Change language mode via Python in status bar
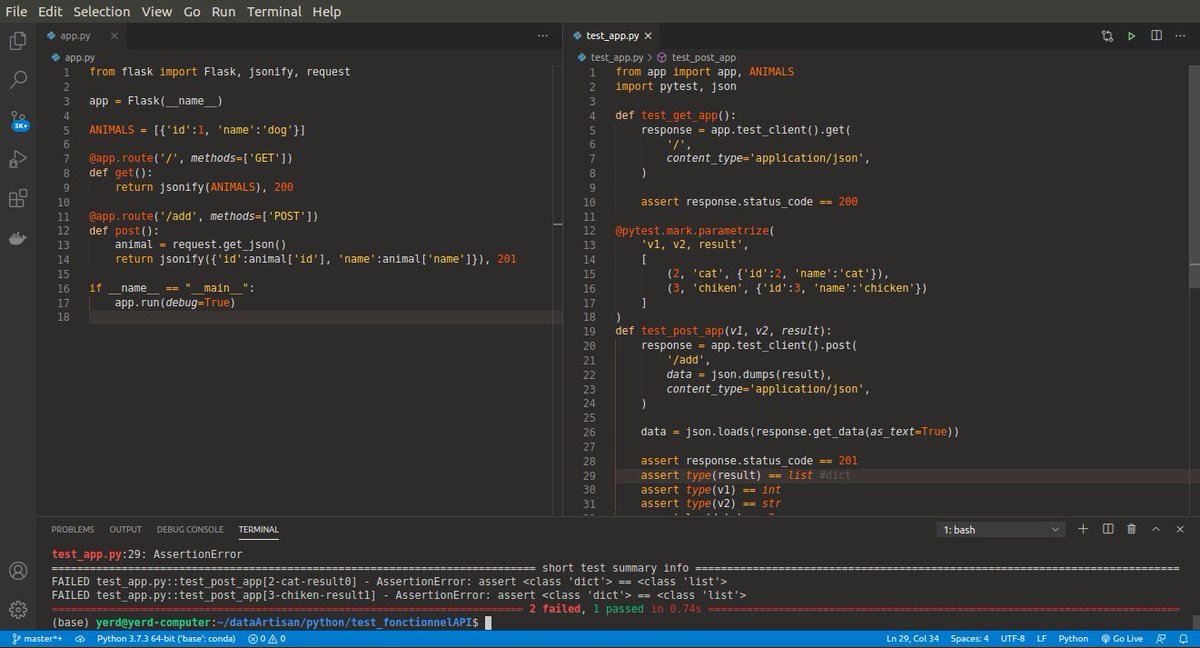 point(1073,638)
